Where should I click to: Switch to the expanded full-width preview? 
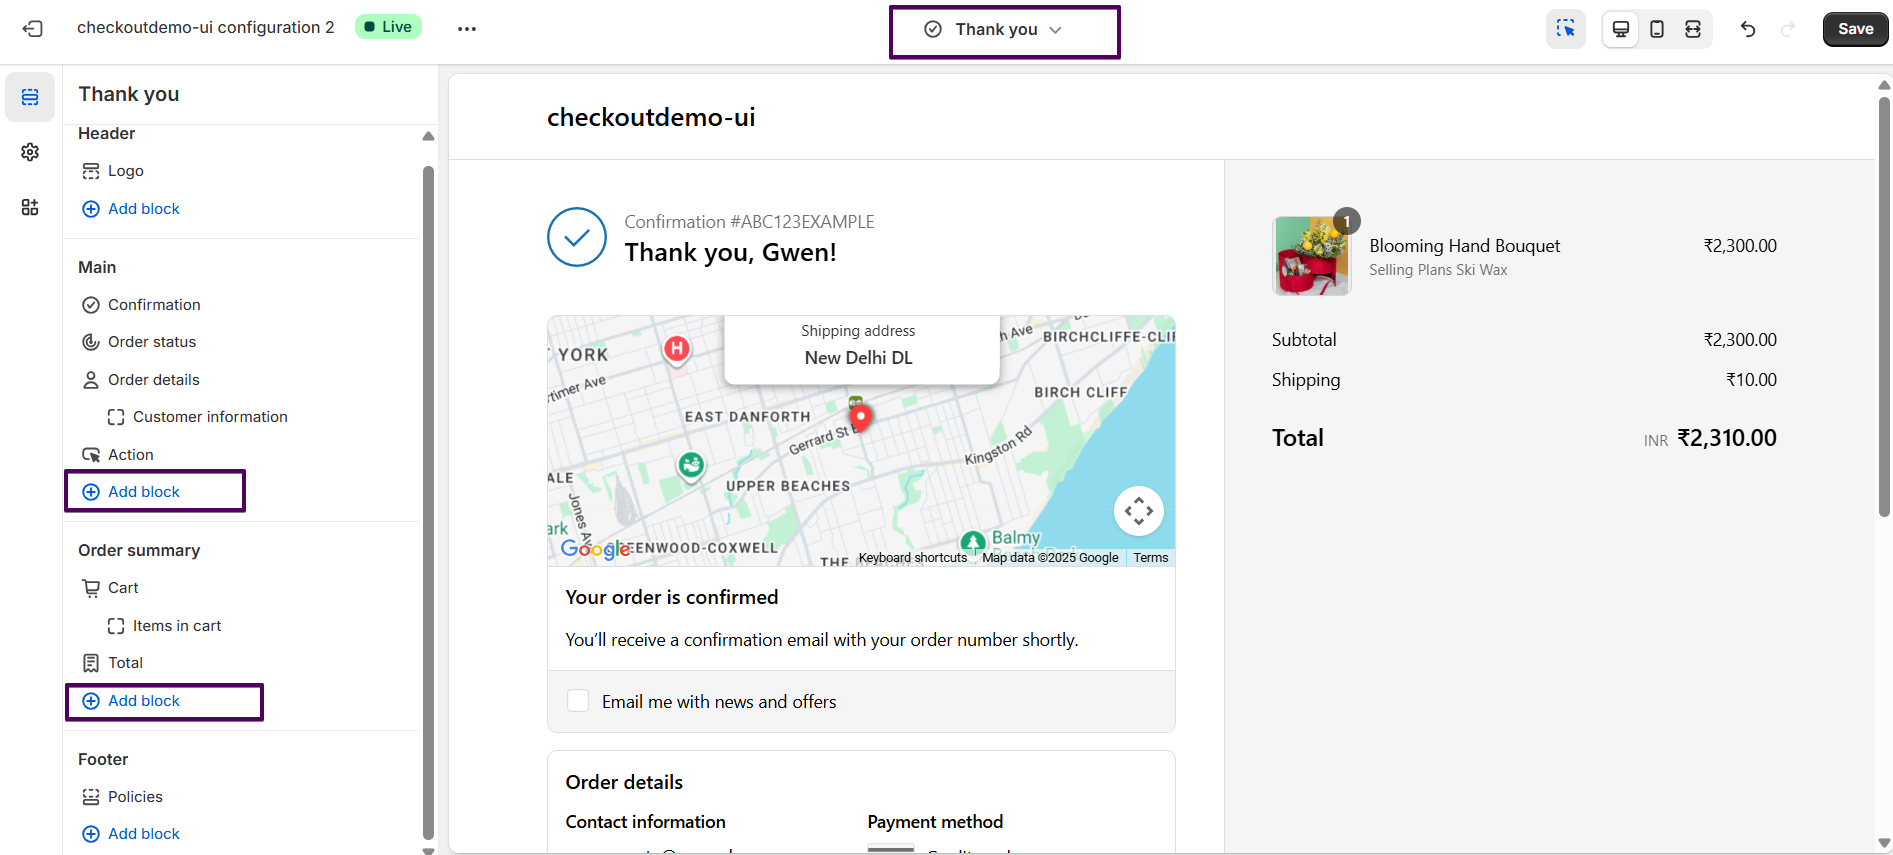(1693, 29)
